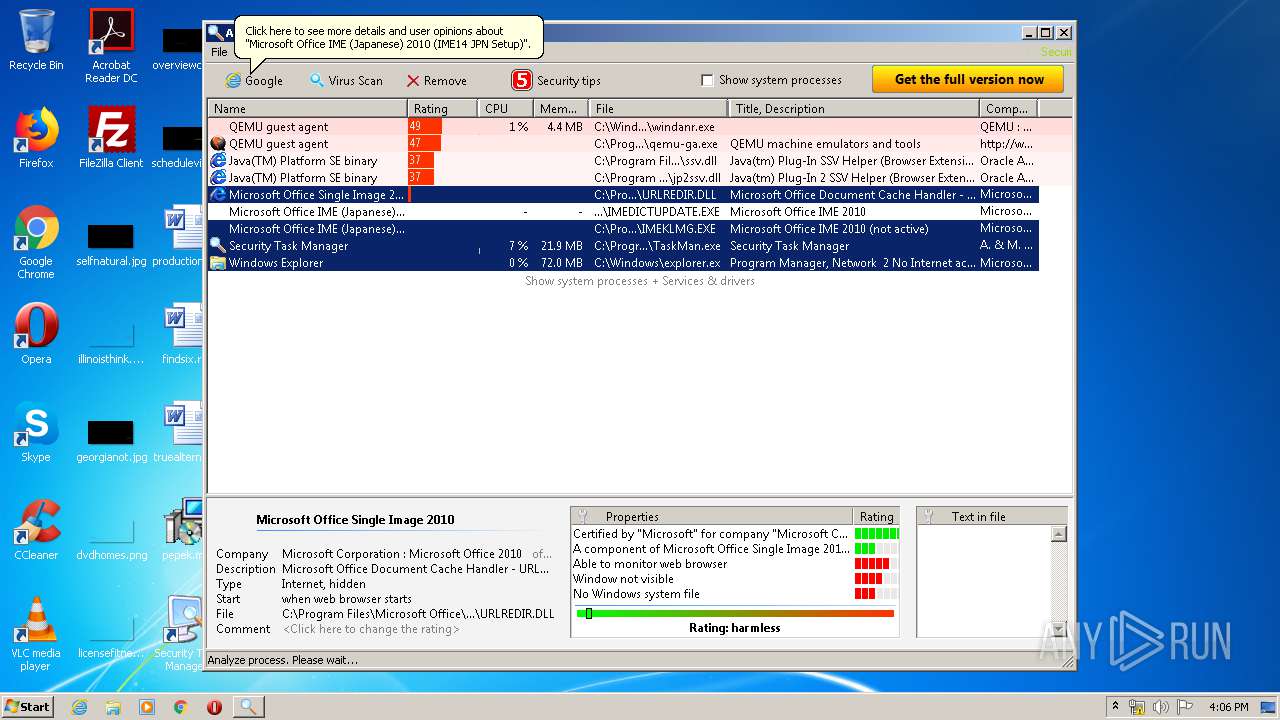
Task: Open Firefox desktop shortcut
Action: pos(36,137)
